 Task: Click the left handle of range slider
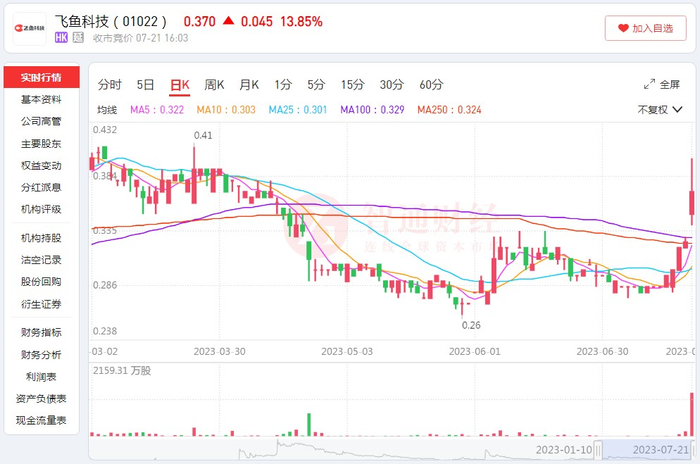tap(598, 450)
